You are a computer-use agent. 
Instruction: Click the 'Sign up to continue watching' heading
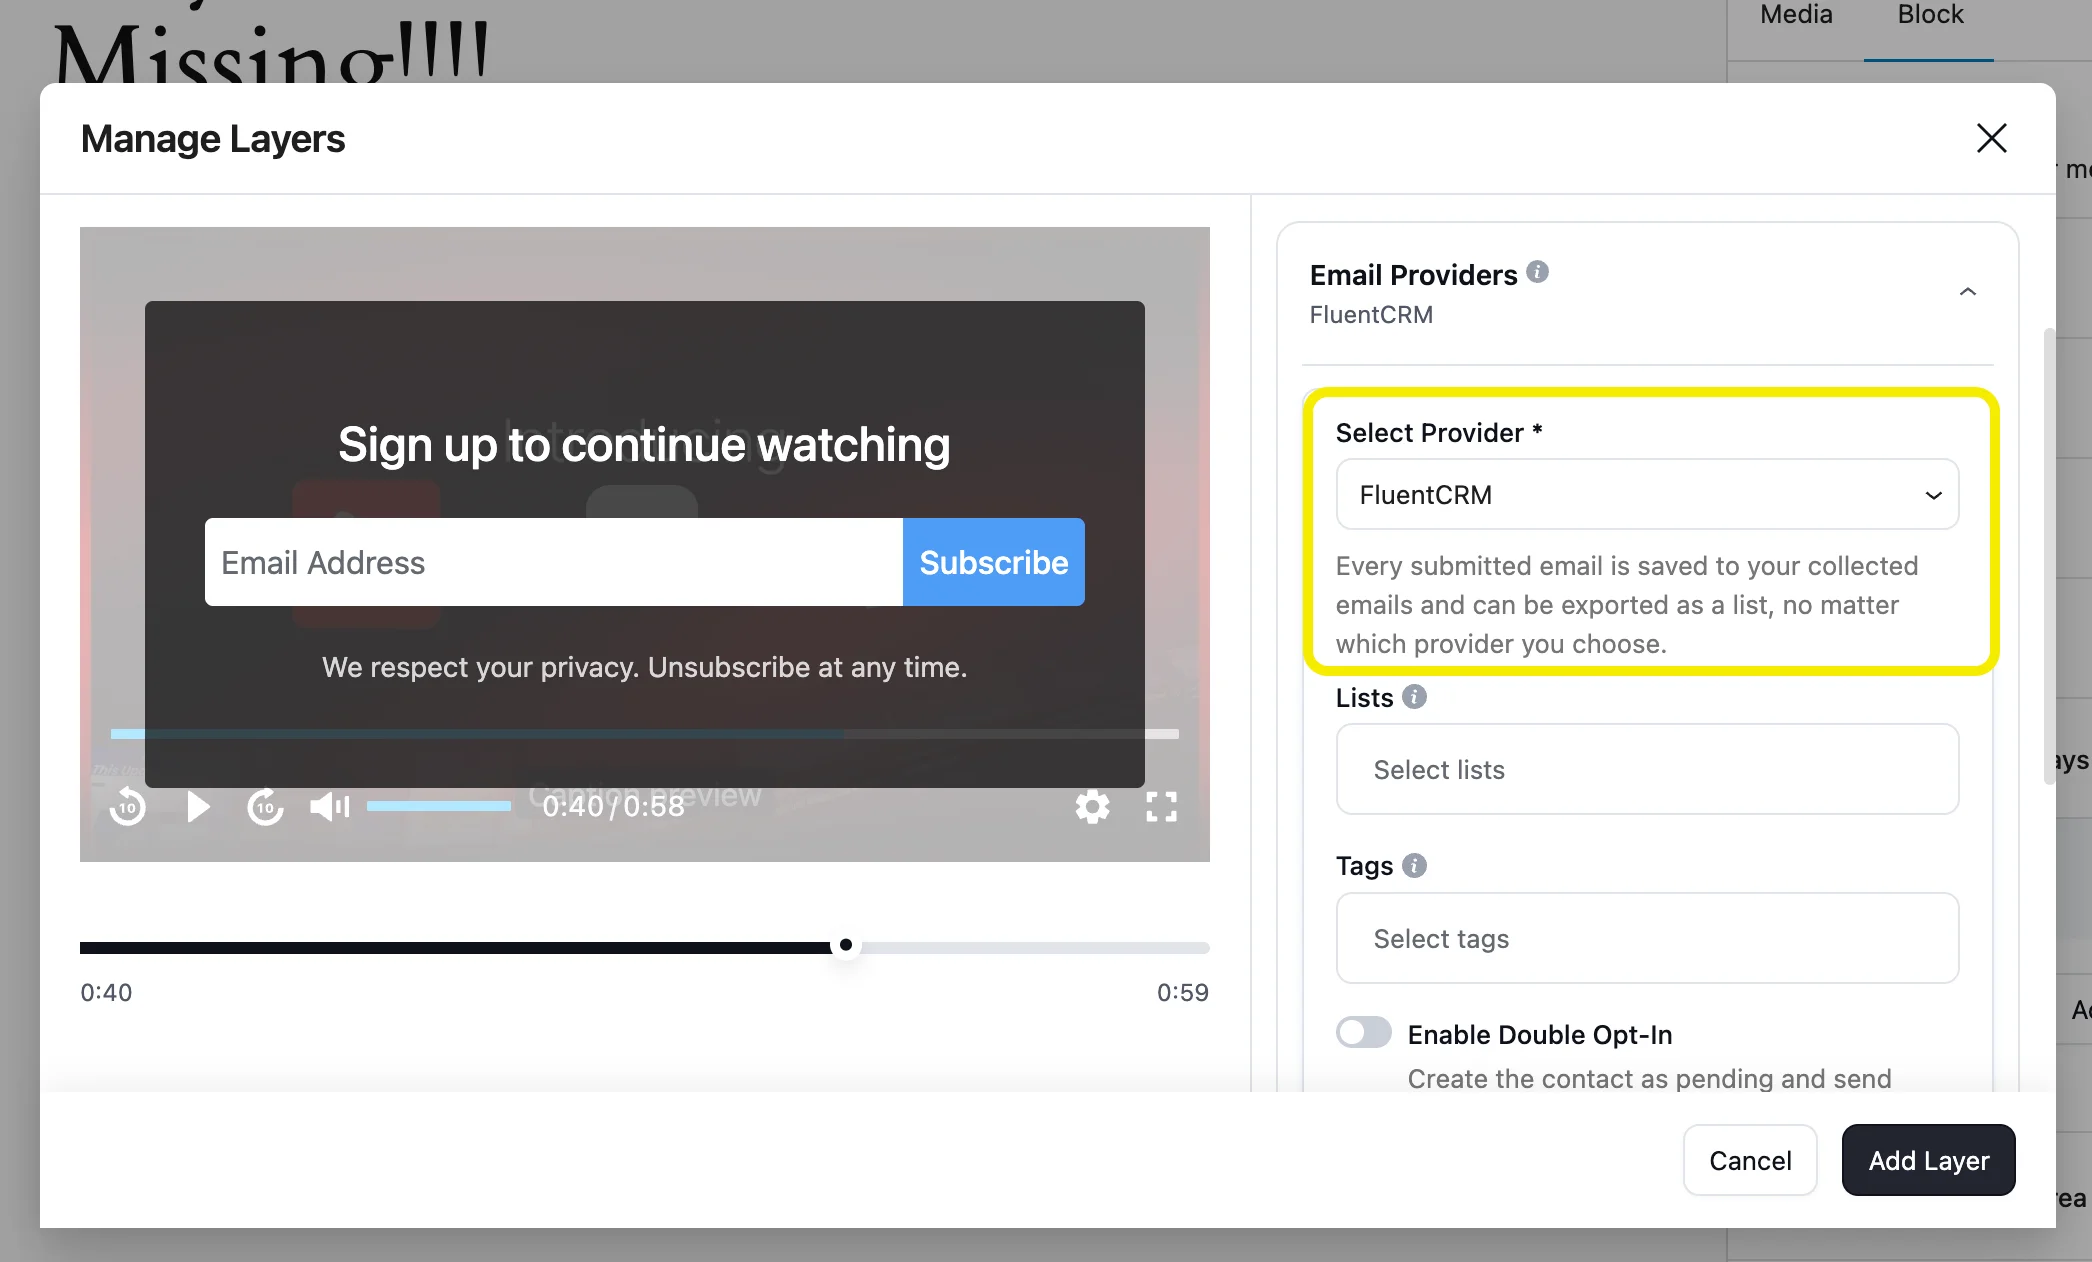click(x=644, y=445)
